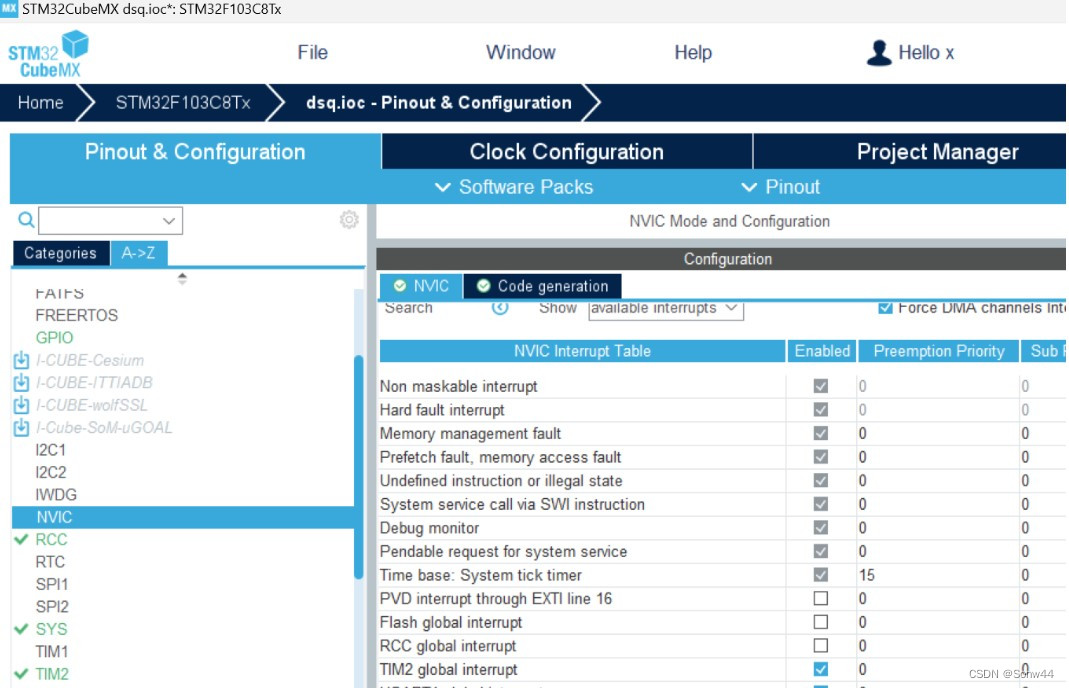Click the interrupt search back-arrow icon
This screenshot has height=688, width=1069.
(x=500, y=308)
